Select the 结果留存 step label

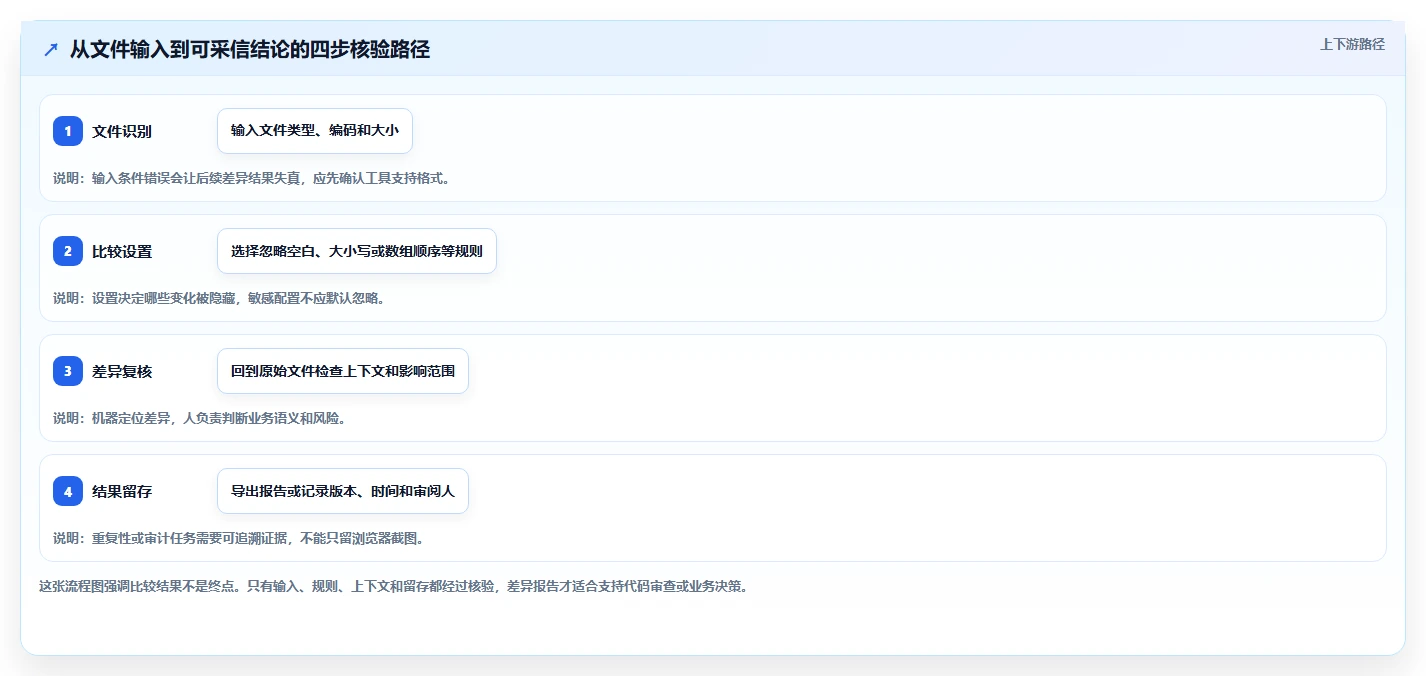pyautogui.click(x=122, y=491)
